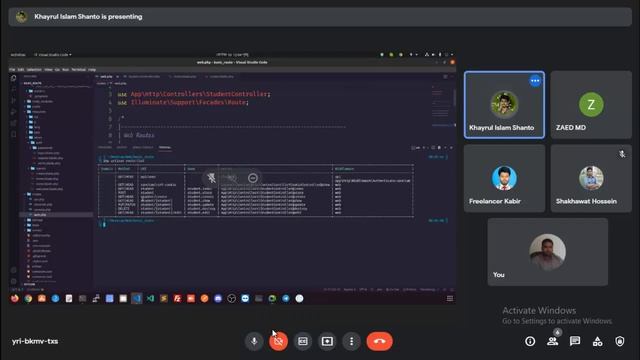Toggle closed captions
This screenshot has height=360, width=640.
(303, 341)
